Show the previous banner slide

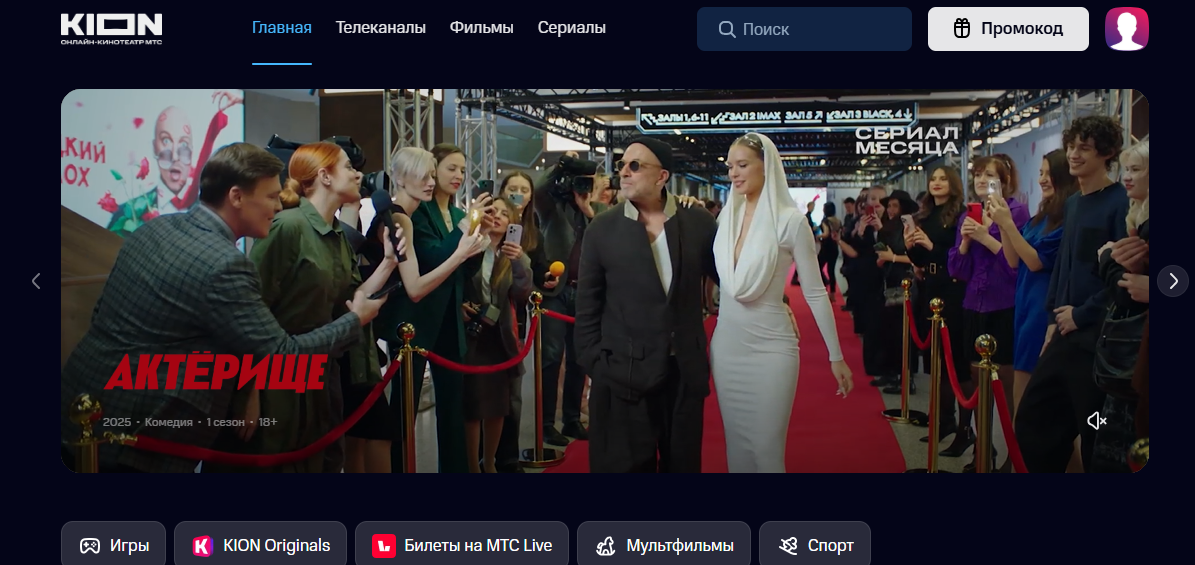point(36,281)
